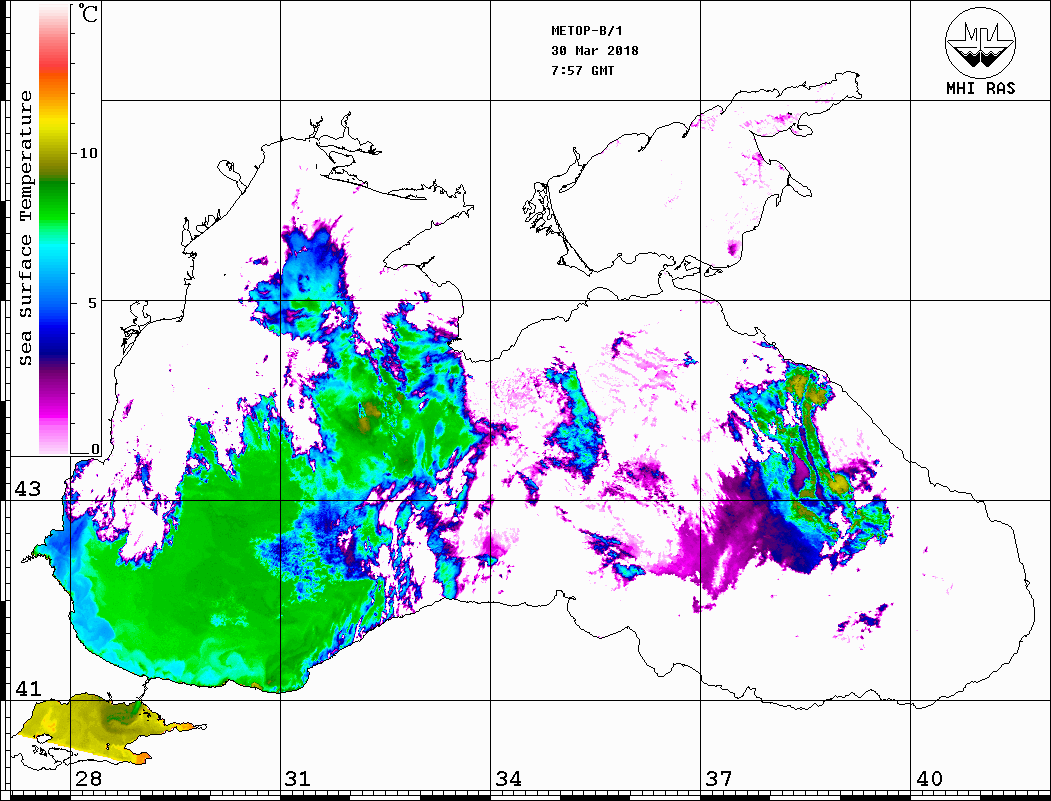Click the yellow Sea of Marmara temperature patch
Image resolution: width=1051 pixels, height=801 pixels.
pyautogui.click(x=87, y=727)
